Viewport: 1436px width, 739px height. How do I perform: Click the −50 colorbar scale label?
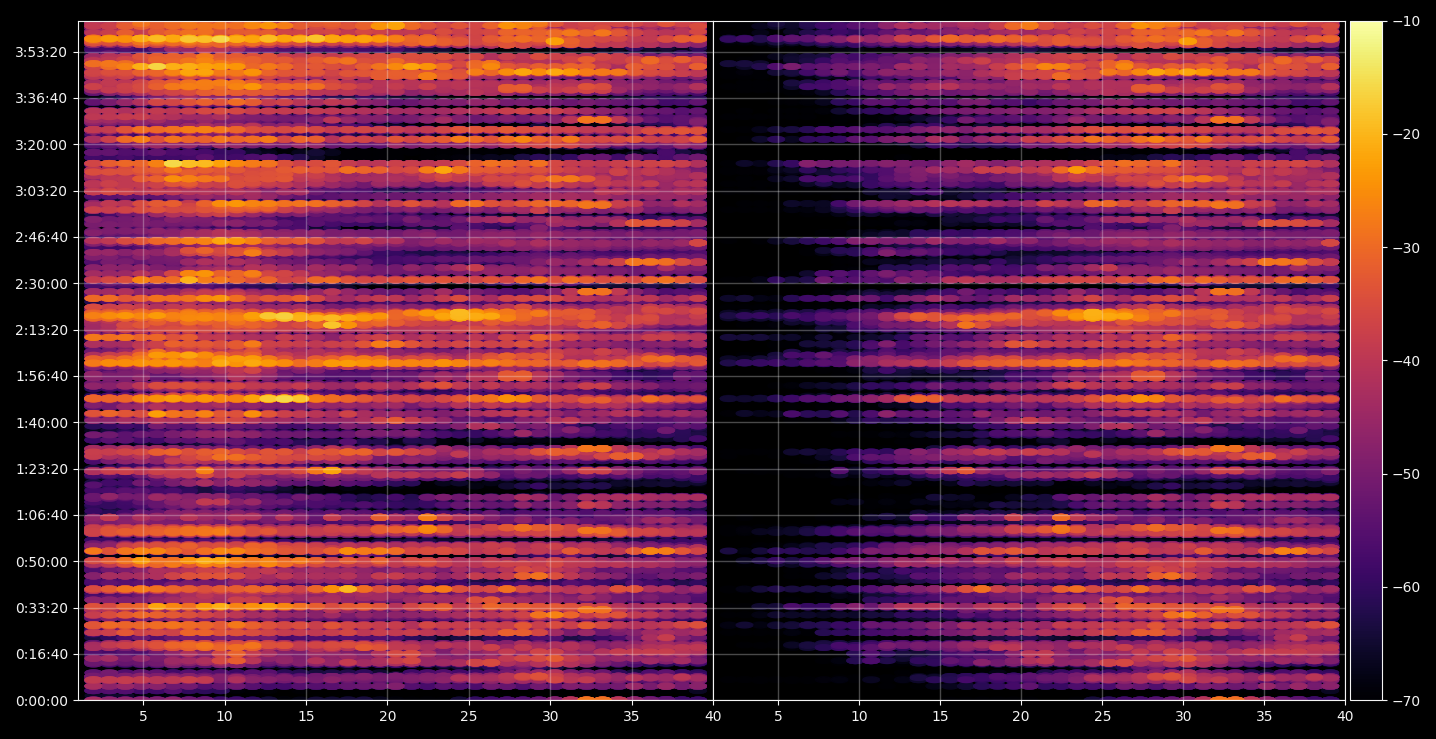tap(1405, 473)
